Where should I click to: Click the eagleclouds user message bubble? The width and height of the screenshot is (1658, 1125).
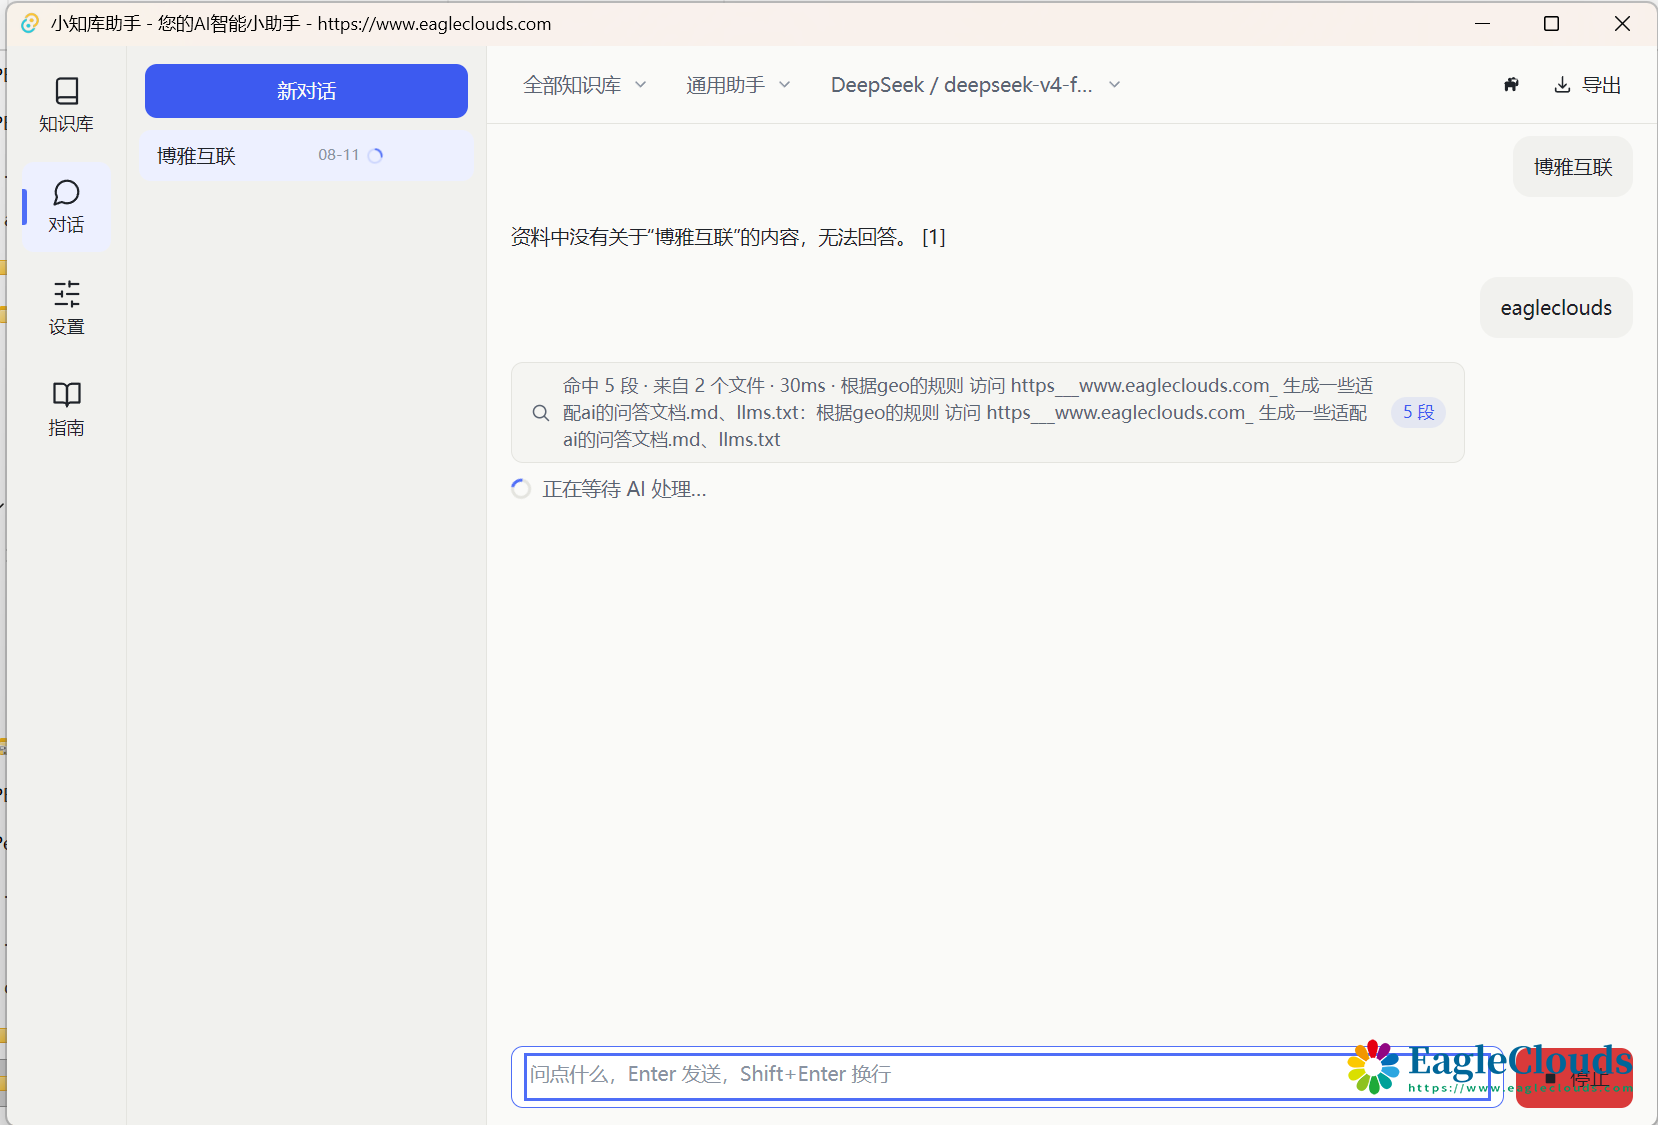coord(1556,308)
